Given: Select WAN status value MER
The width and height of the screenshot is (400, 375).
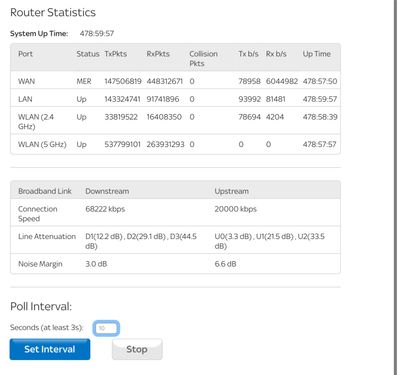Looking at the screenshot, I should (84, 81).
